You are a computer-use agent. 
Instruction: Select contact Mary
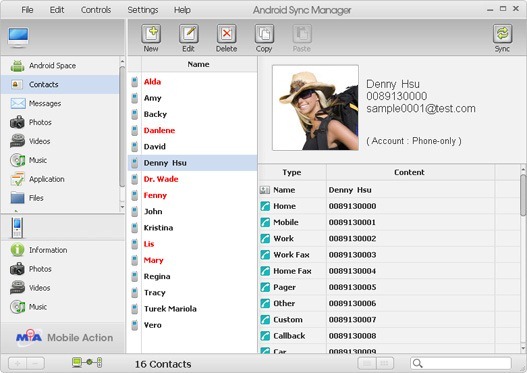pyautogui.click(x=192, y=260)
